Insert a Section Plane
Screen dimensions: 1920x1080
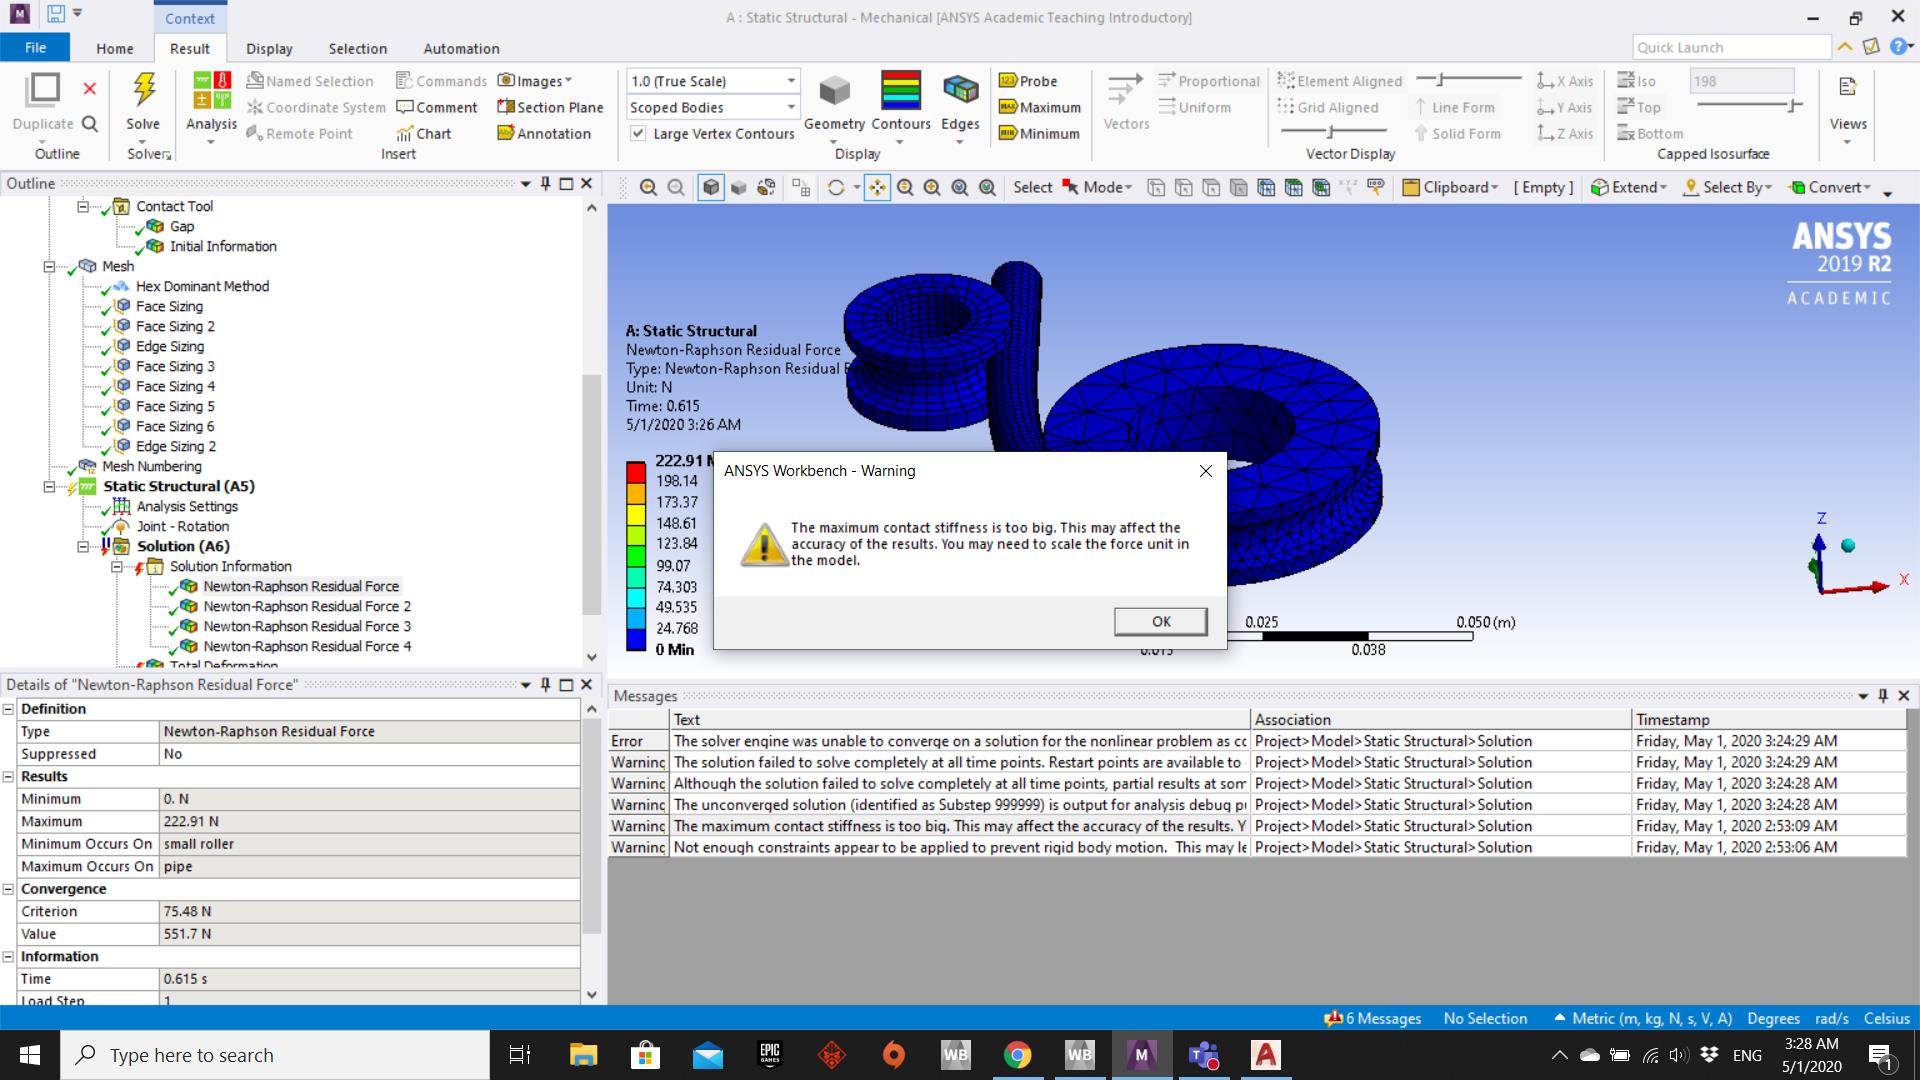(550, 107)
